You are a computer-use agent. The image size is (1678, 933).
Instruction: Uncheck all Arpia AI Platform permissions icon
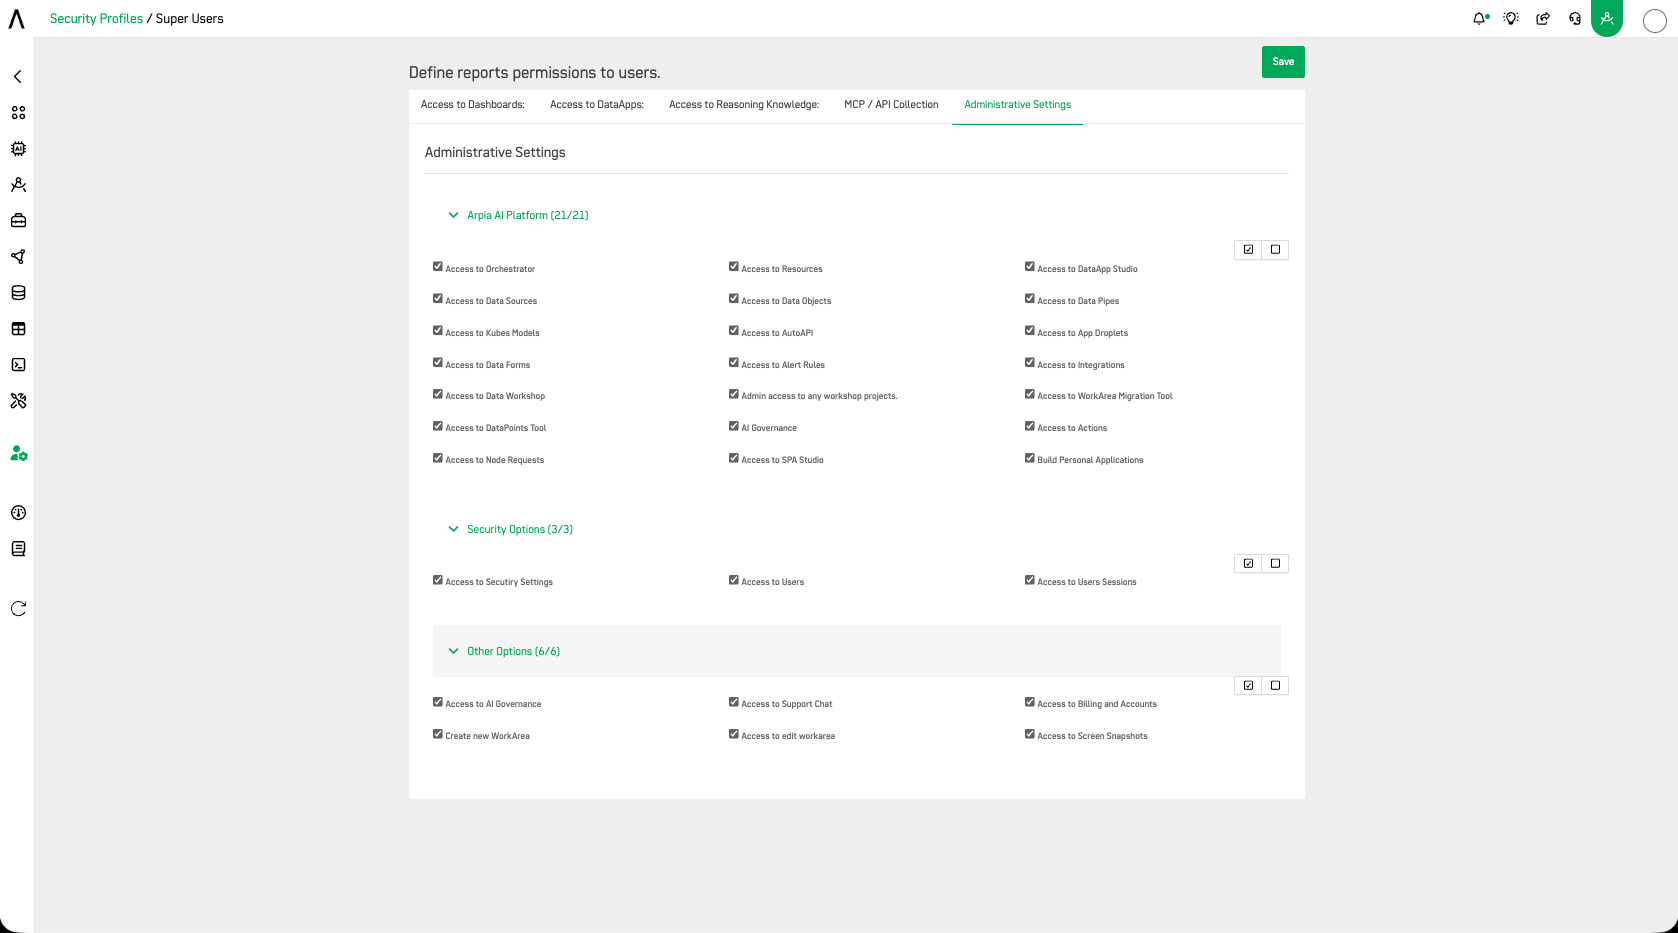[x=1275, y=250]
